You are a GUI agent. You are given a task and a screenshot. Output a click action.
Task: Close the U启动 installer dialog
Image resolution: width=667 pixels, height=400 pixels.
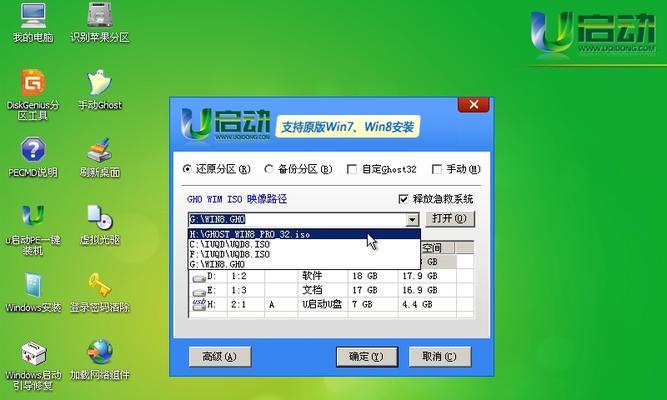(x=473, y=105)
